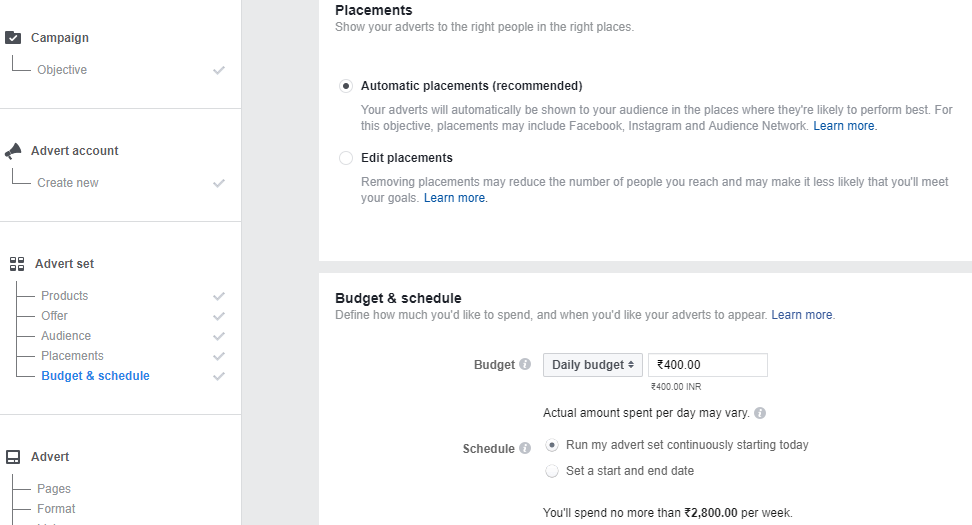Select Automatic placements radio button
The width and height of the screenshot is (972, 525).
[346, 86]
